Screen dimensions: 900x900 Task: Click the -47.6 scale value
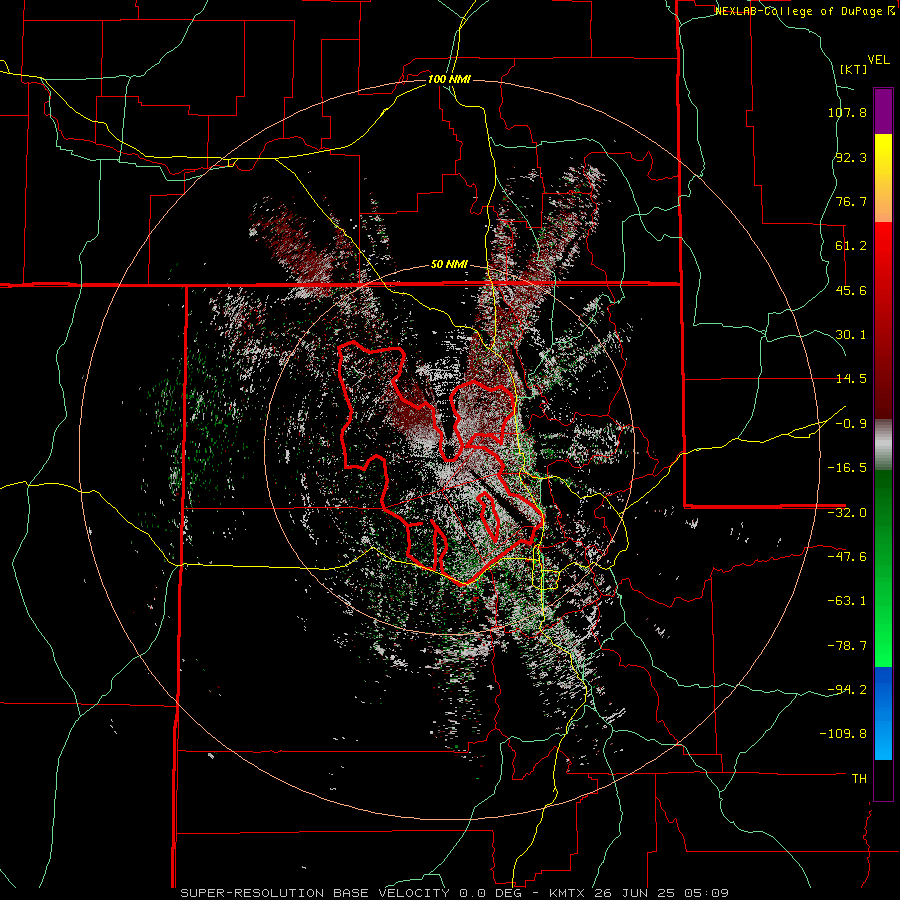tap(847, 557)
